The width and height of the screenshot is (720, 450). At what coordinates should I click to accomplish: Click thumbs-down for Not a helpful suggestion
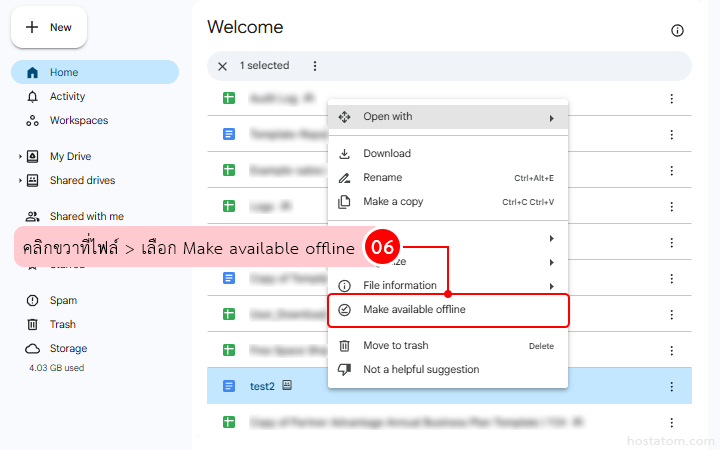[344, 370]
